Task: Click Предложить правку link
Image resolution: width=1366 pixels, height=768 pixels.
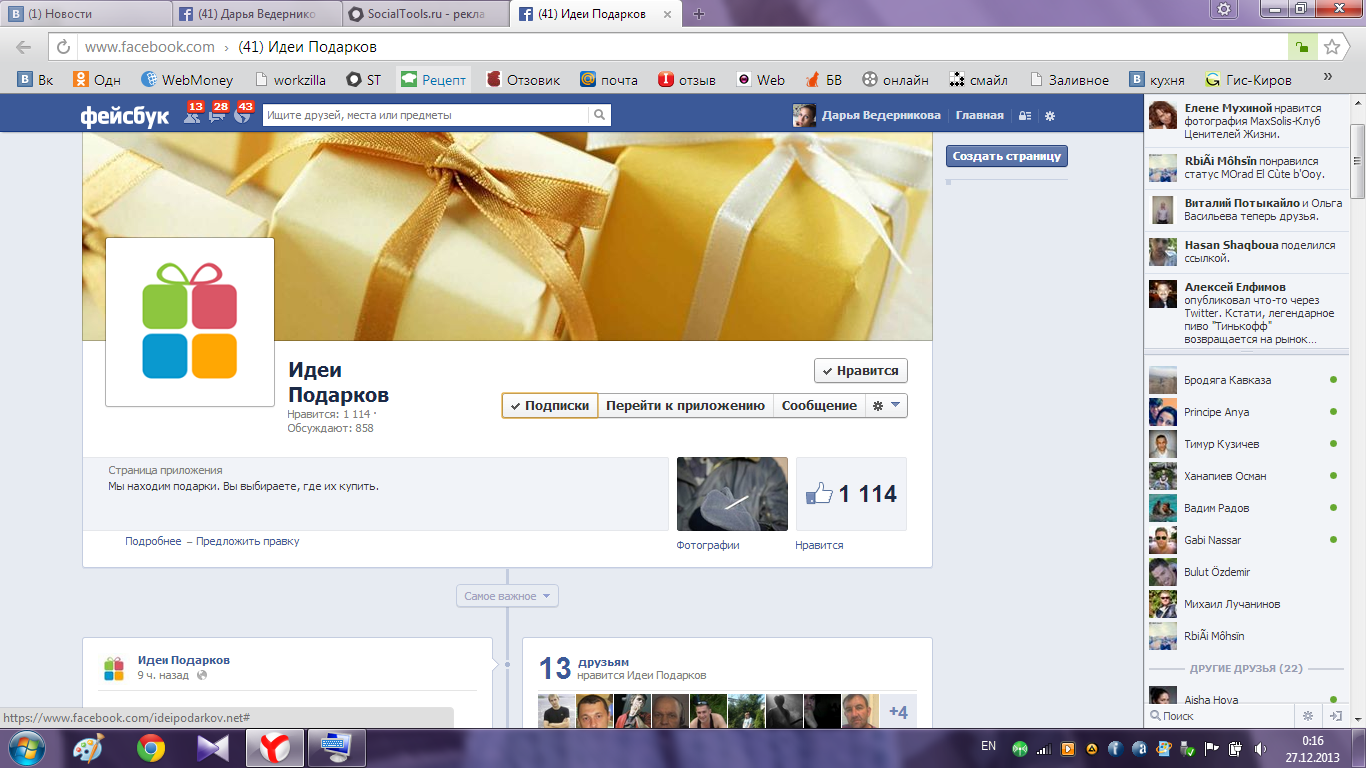Action: point(247,541)
